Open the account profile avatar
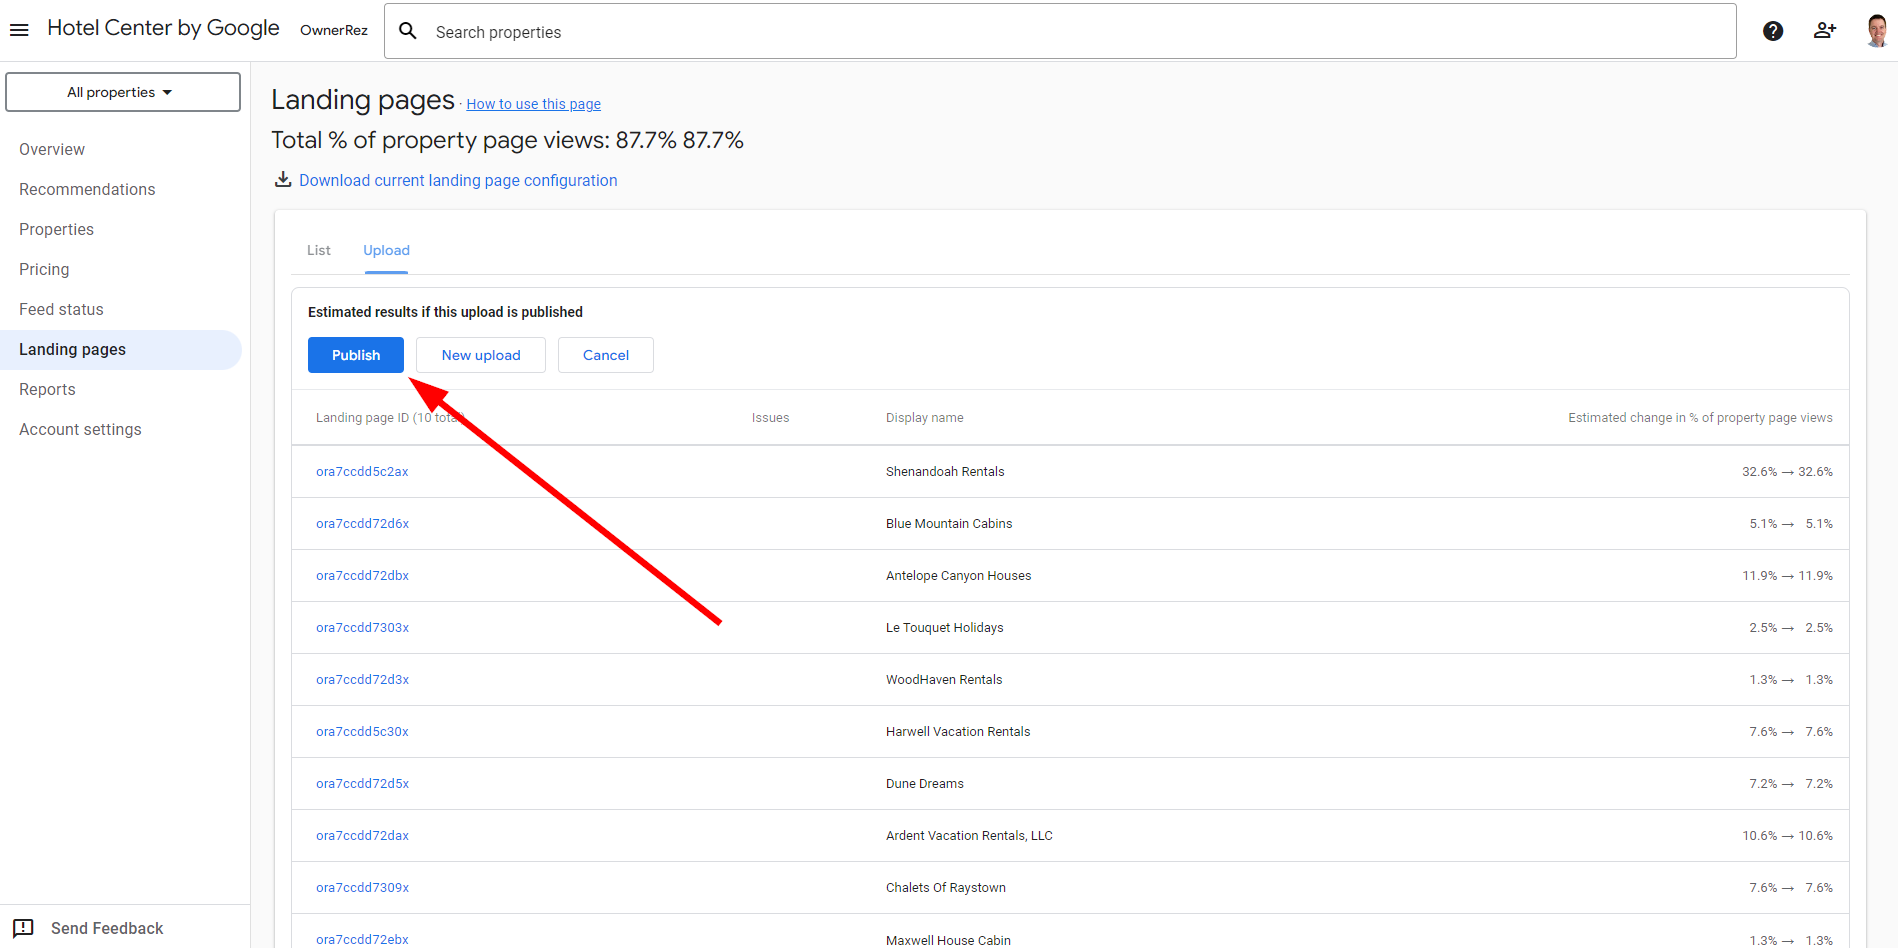1898x948 pixels. 1876,31
